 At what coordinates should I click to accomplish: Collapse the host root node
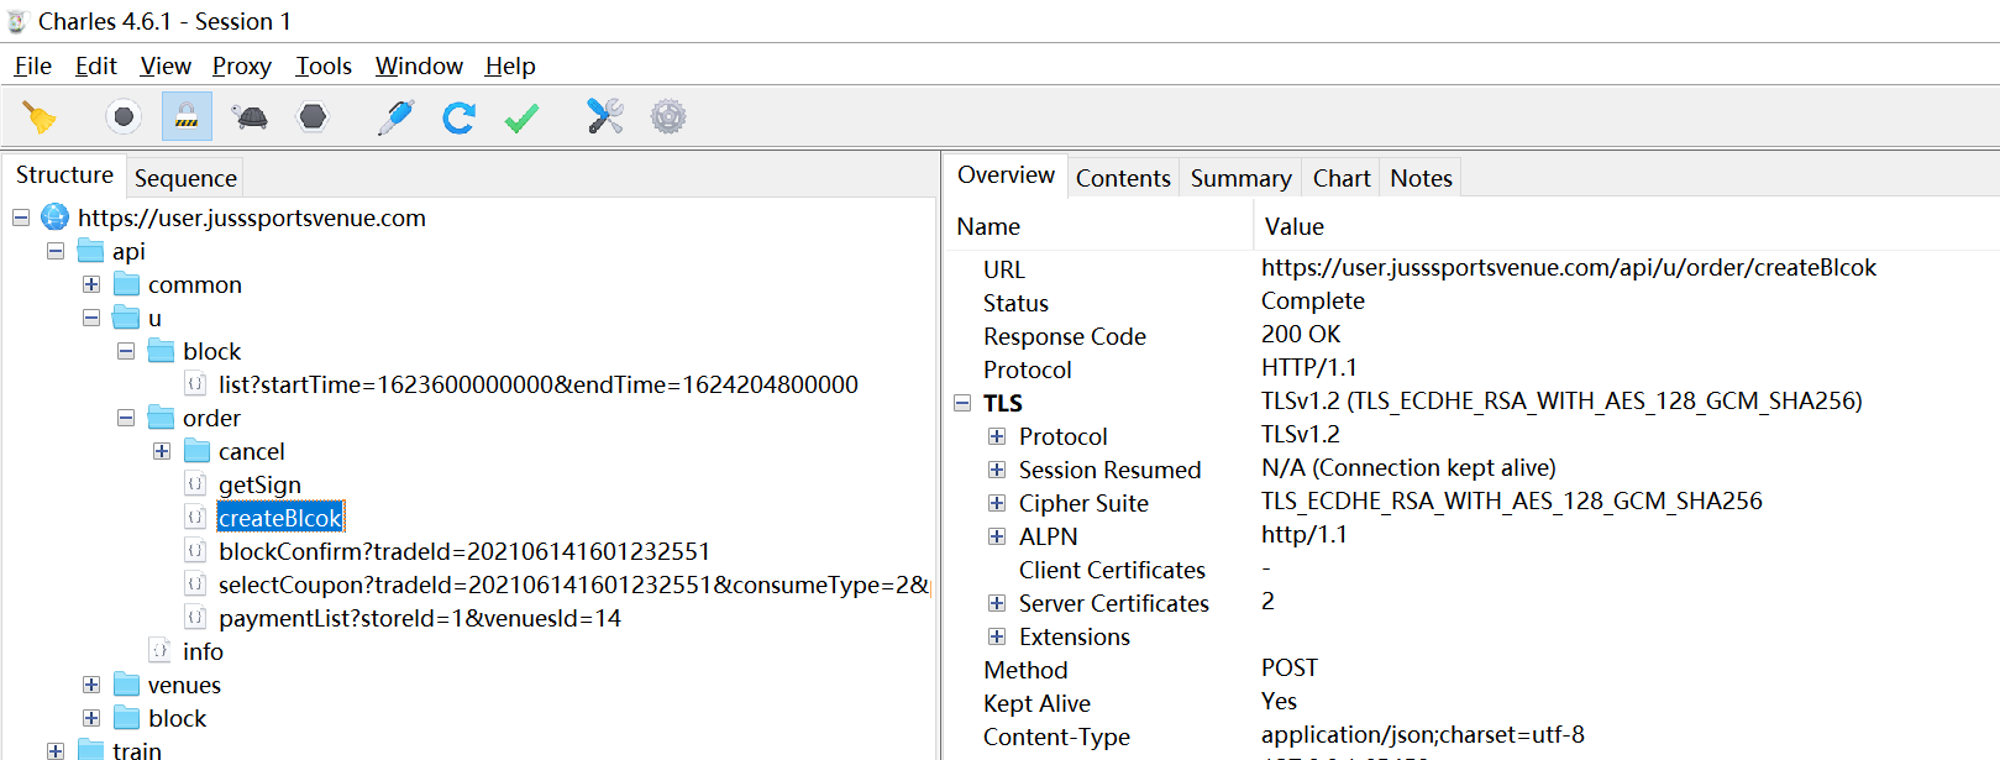pyautogui.click(x=20, y=217)
